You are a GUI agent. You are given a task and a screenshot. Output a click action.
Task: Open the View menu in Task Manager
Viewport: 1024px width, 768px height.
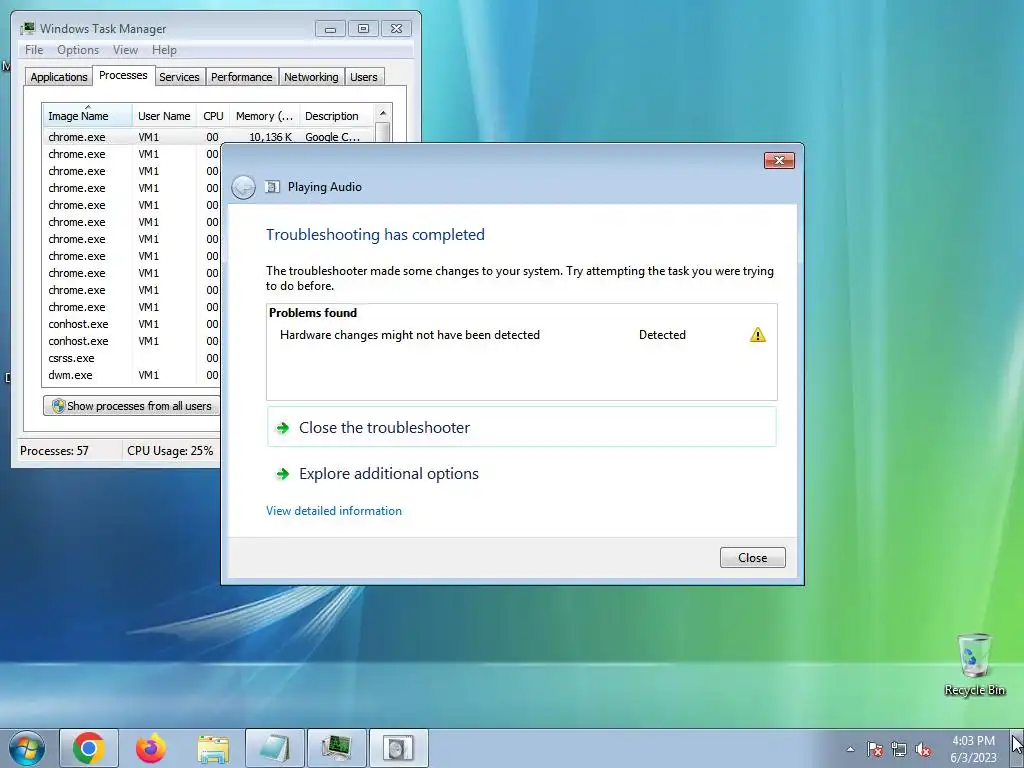(125, 50)
